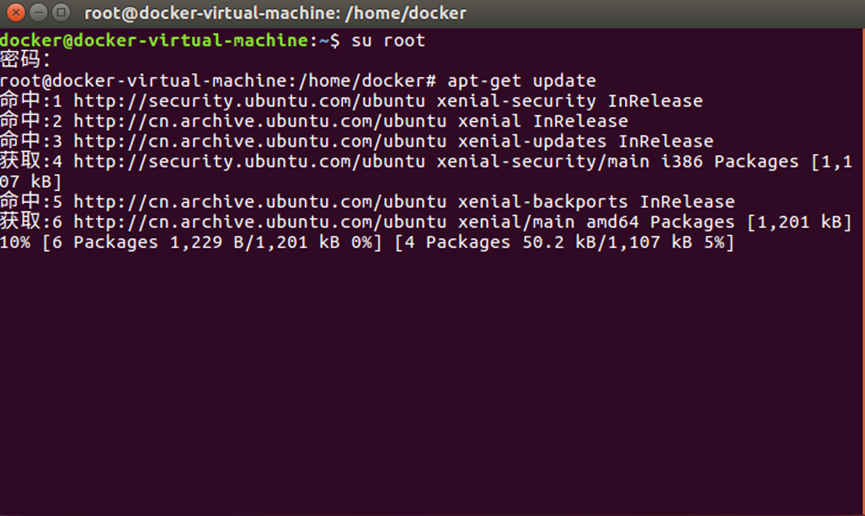This screenshot has height=516, width=865.
Task: Click the 密码: password prompt line
Action: pyautogui.click(x=24, y=60)
